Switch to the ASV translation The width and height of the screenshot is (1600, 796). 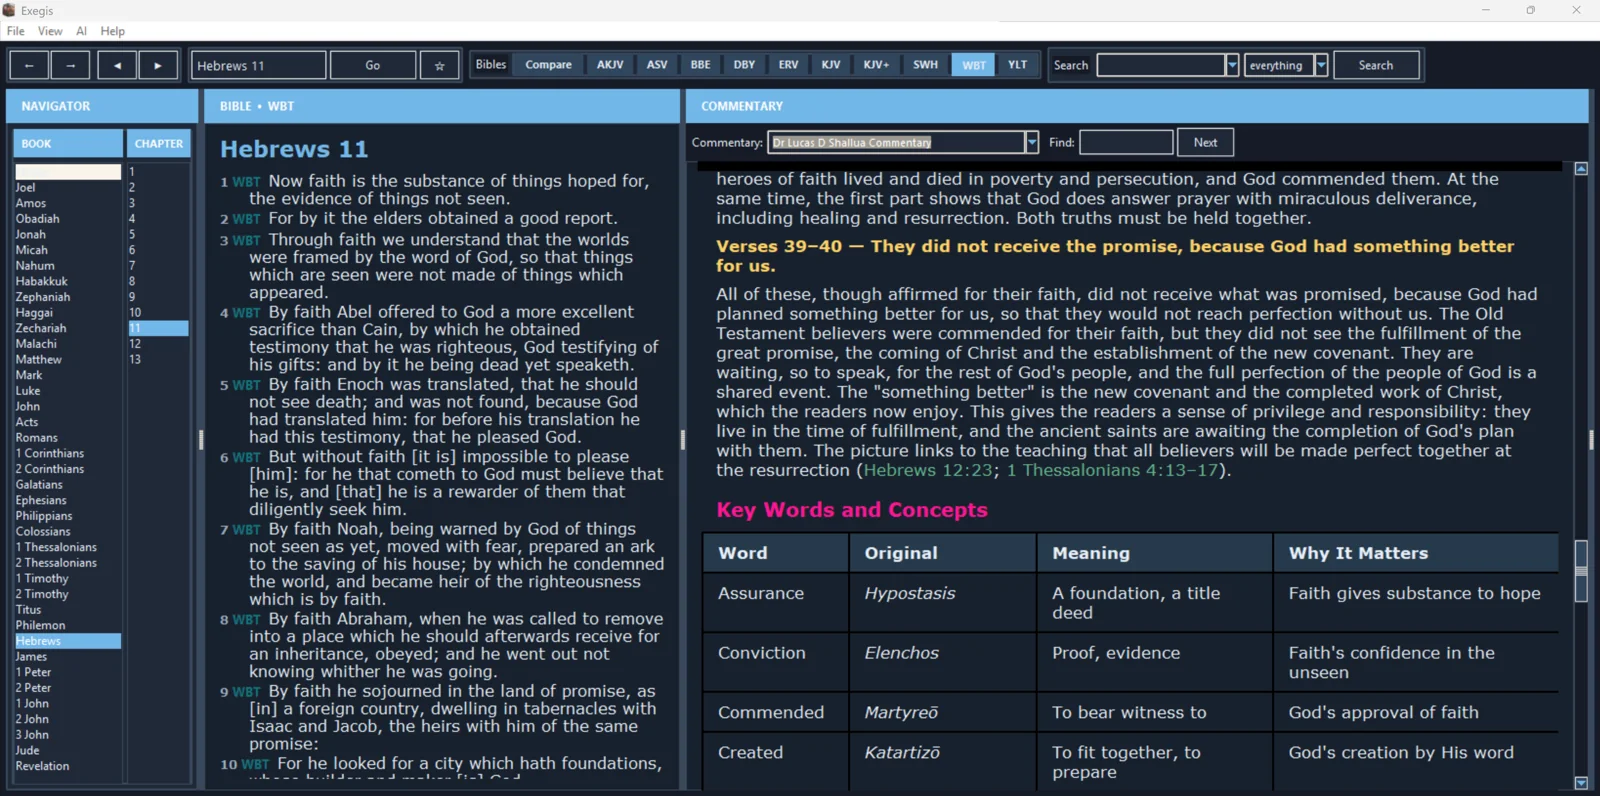click(x=657, y=64)
